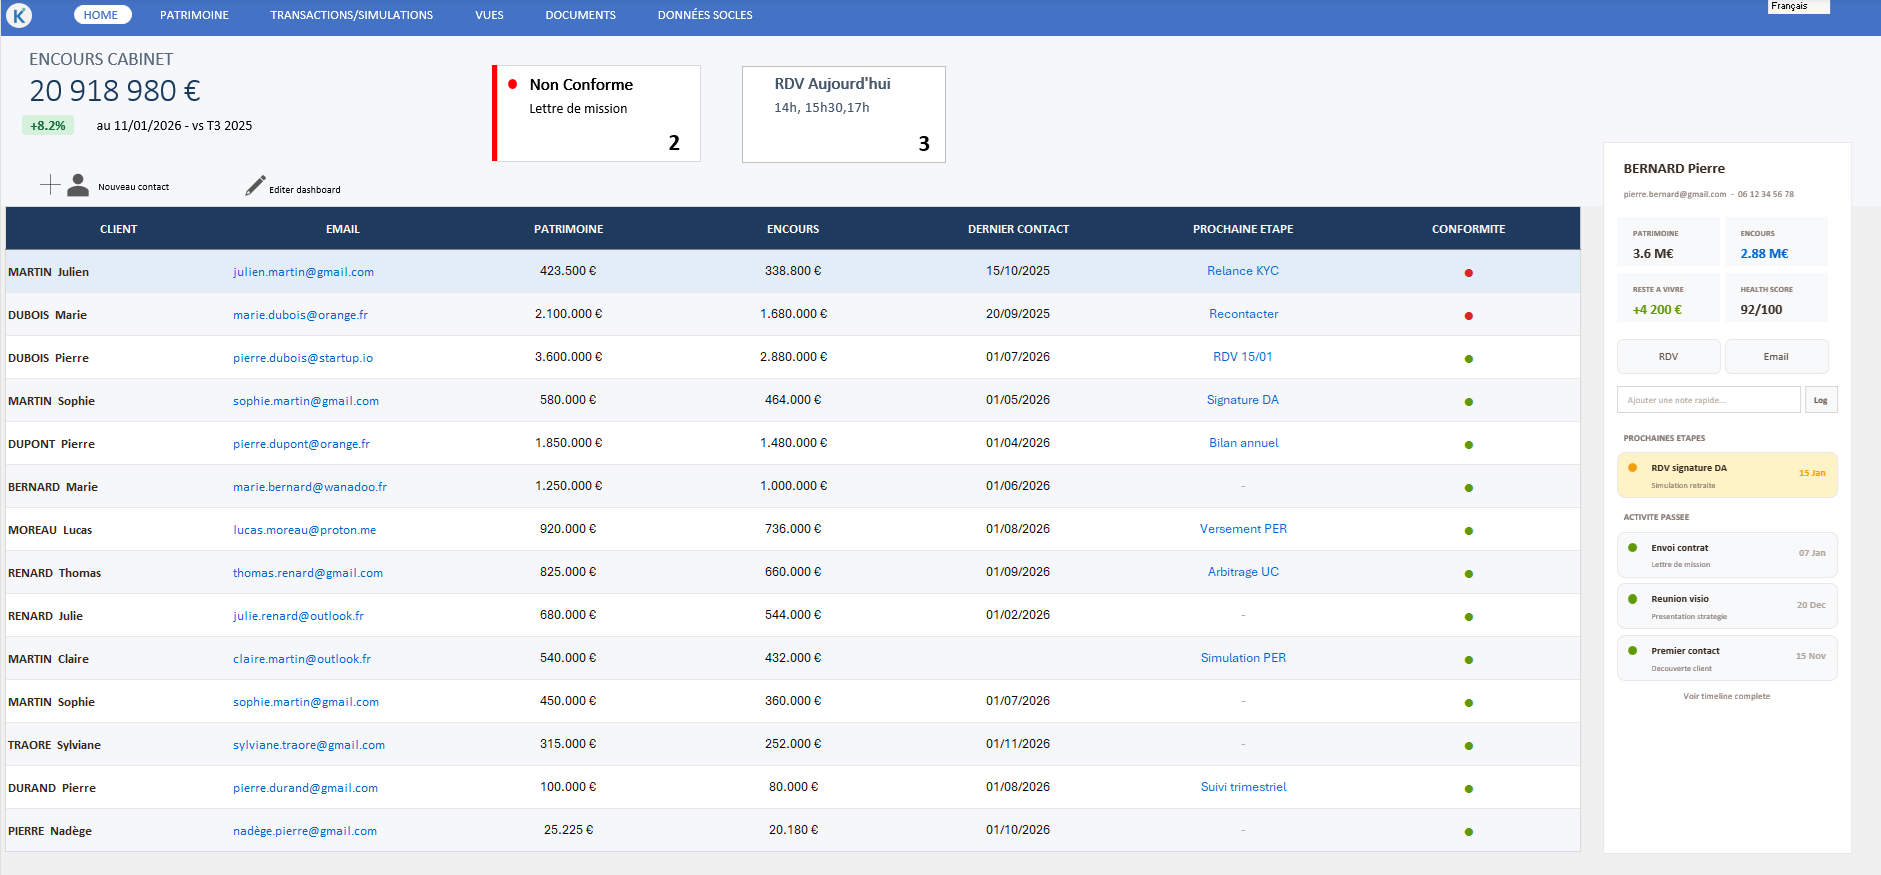Open Voir timeline complete link
The image size is (1881, 875).
[x=1726, y=696]
